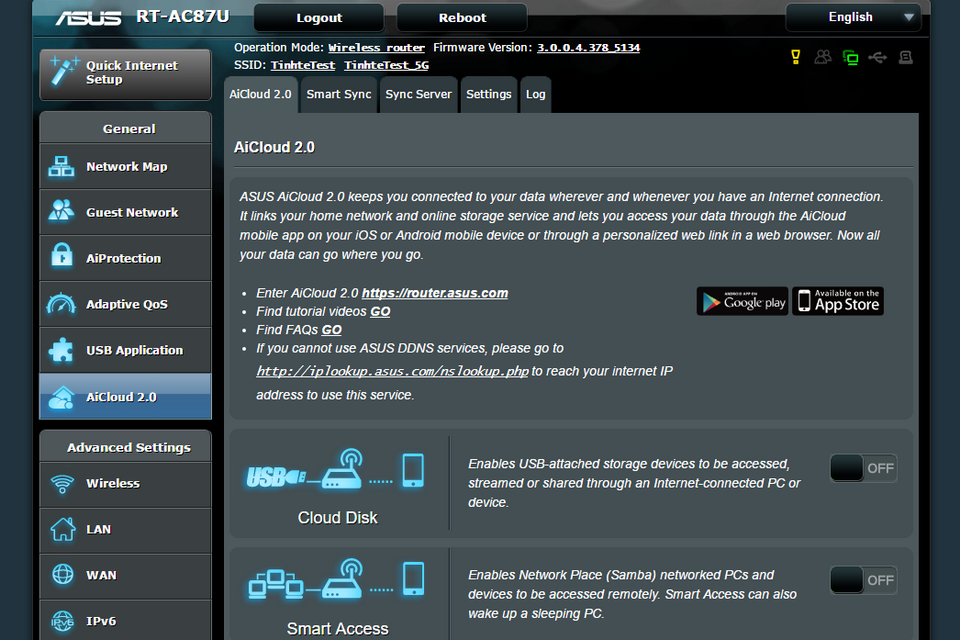Screen dimensions: 960x640
Task: Click the Reboot button
Action: [x=462, y=18]
